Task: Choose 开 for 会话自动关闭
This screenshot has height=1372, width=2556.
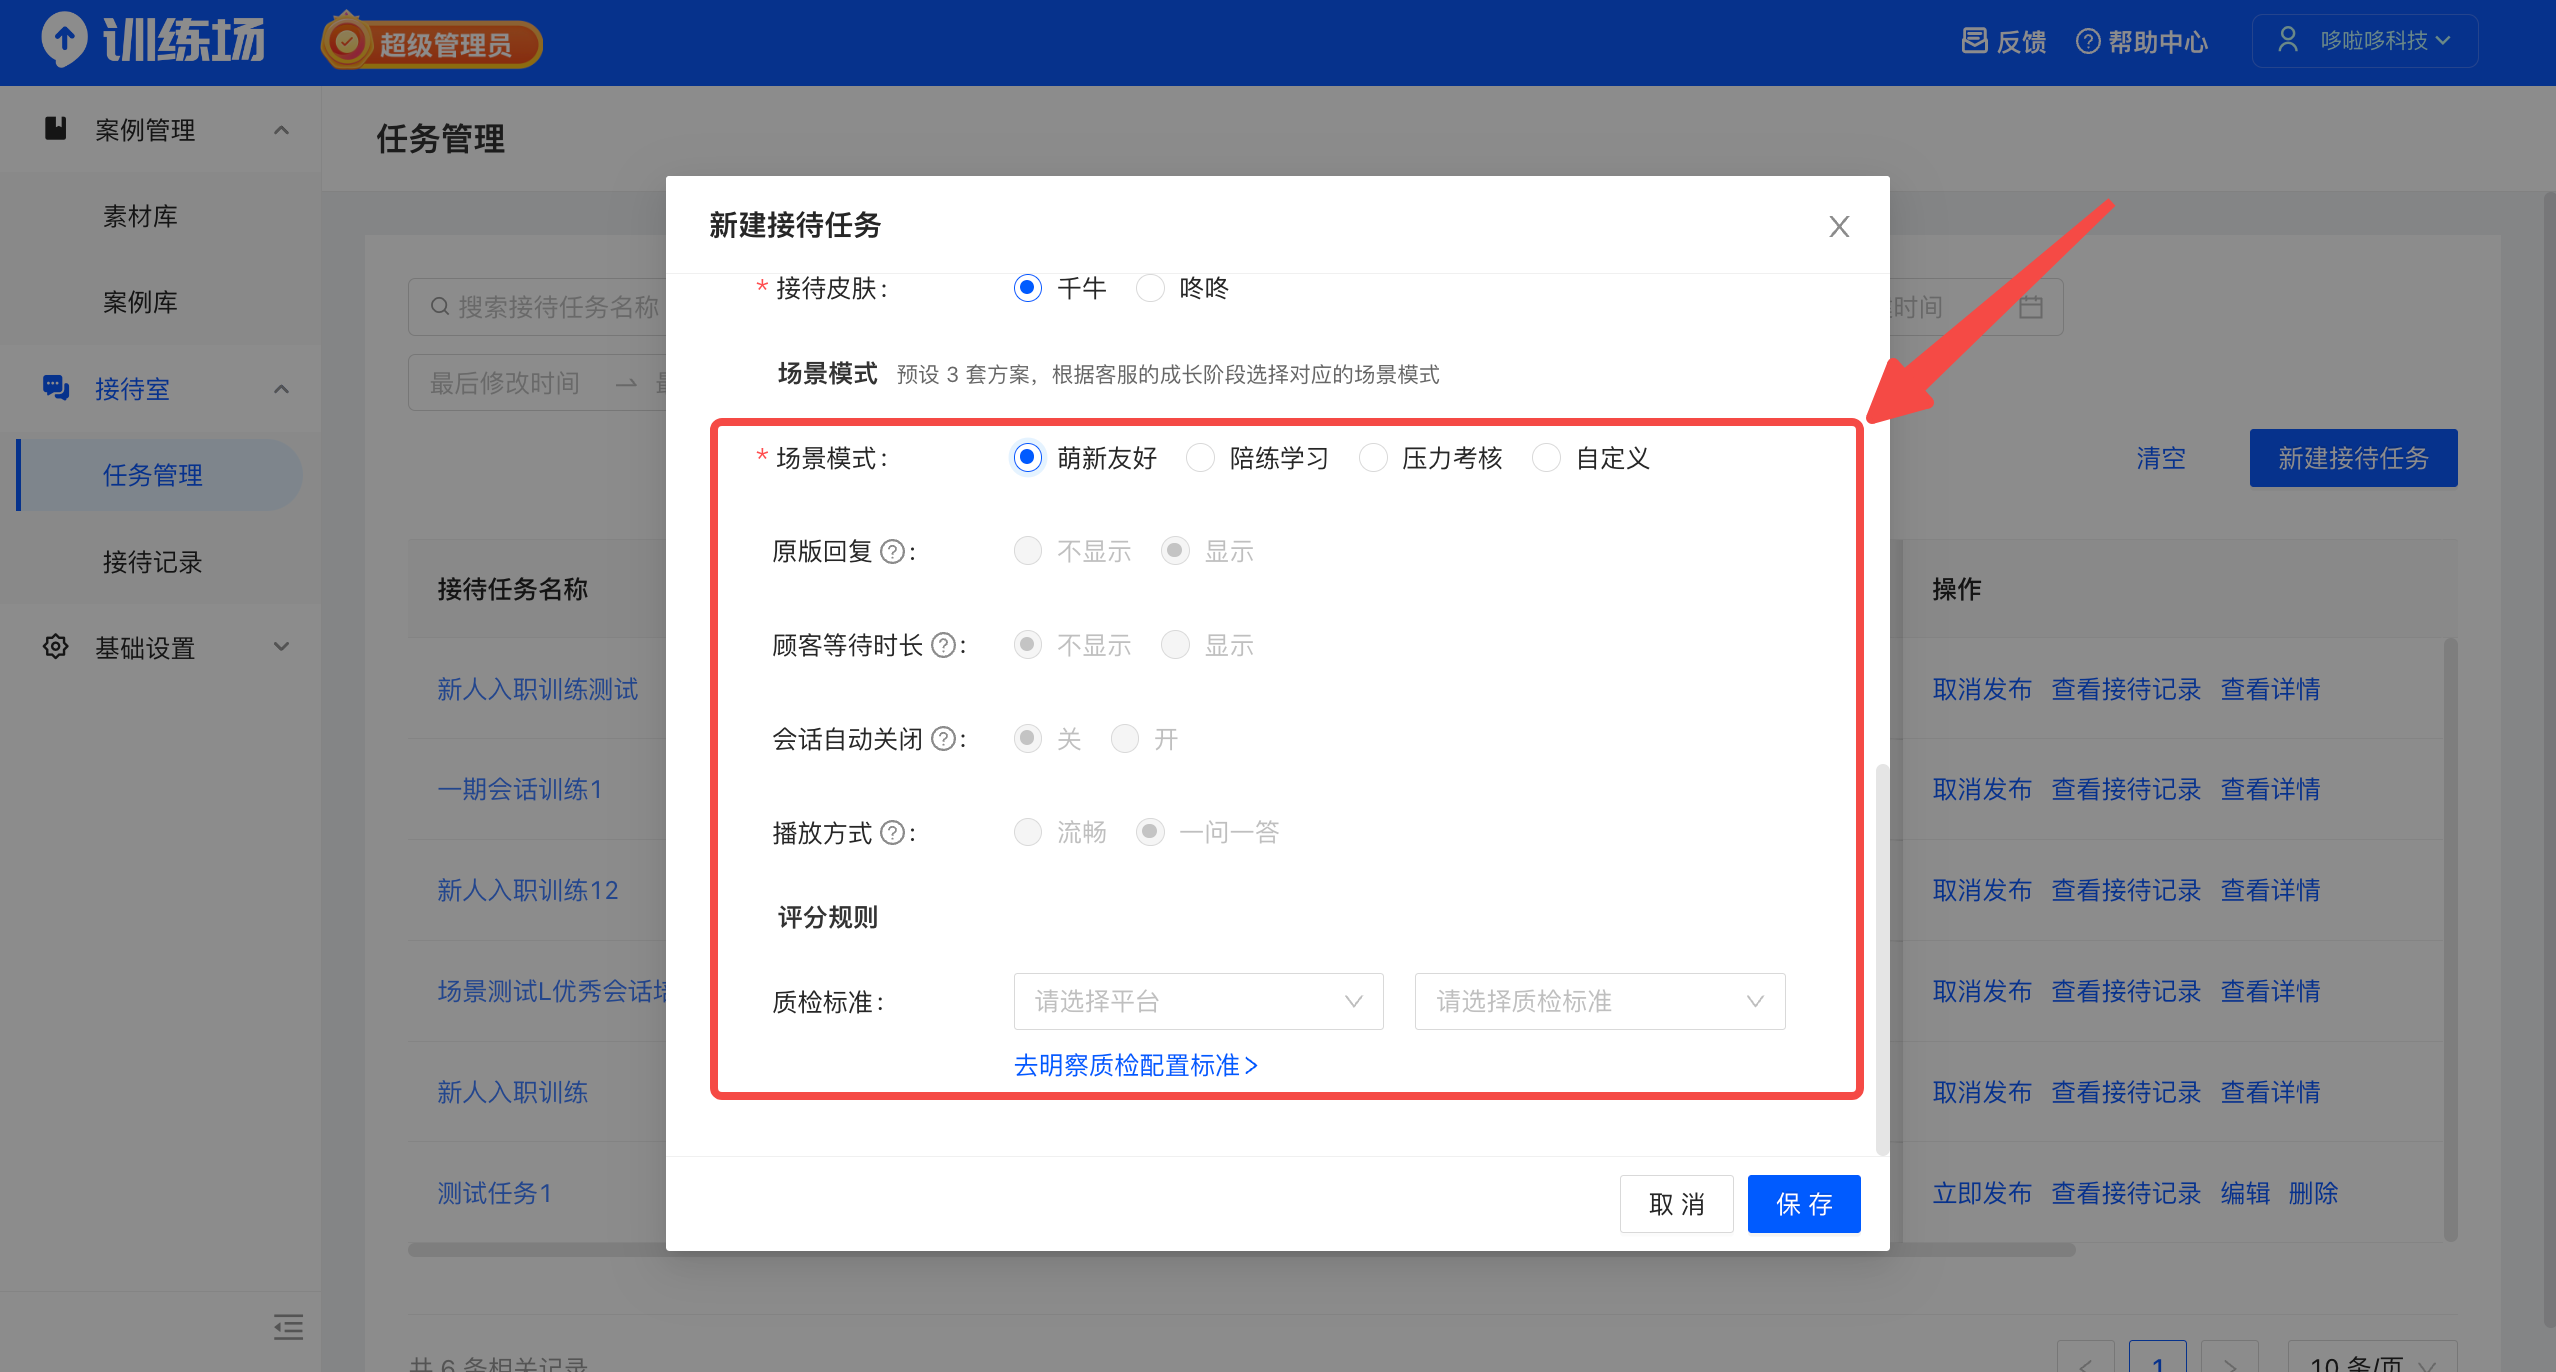Action: click(x=1125, y=739)
